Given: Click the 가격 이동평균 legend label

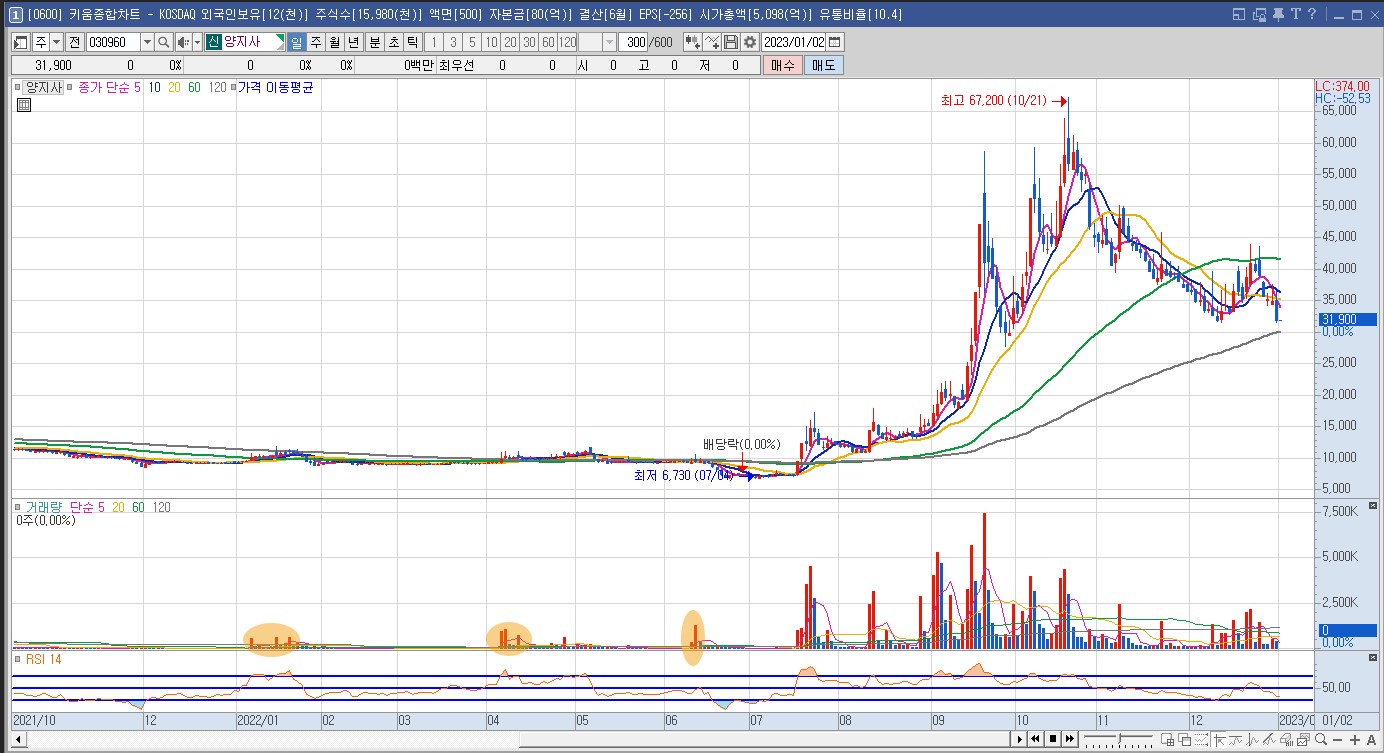Looking at the screenshot, I should [275, 88].
